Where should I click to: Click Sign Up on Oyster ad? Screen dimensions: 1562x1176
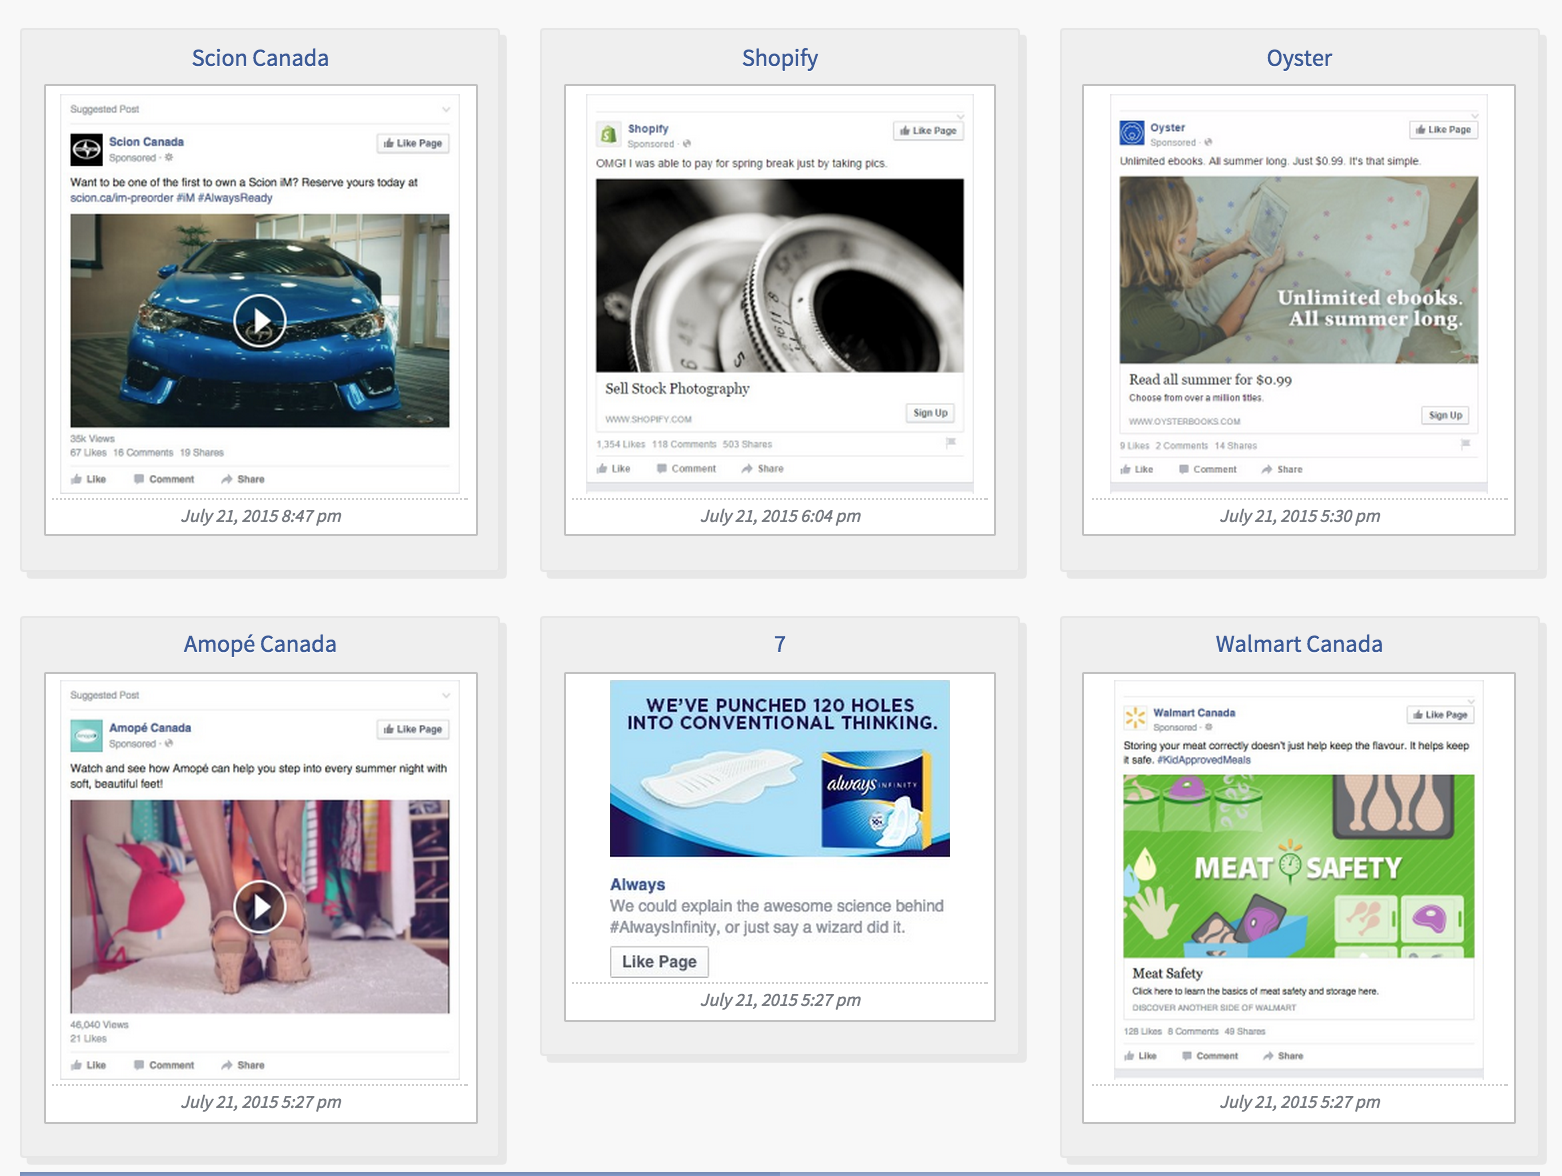point(1445,415)
